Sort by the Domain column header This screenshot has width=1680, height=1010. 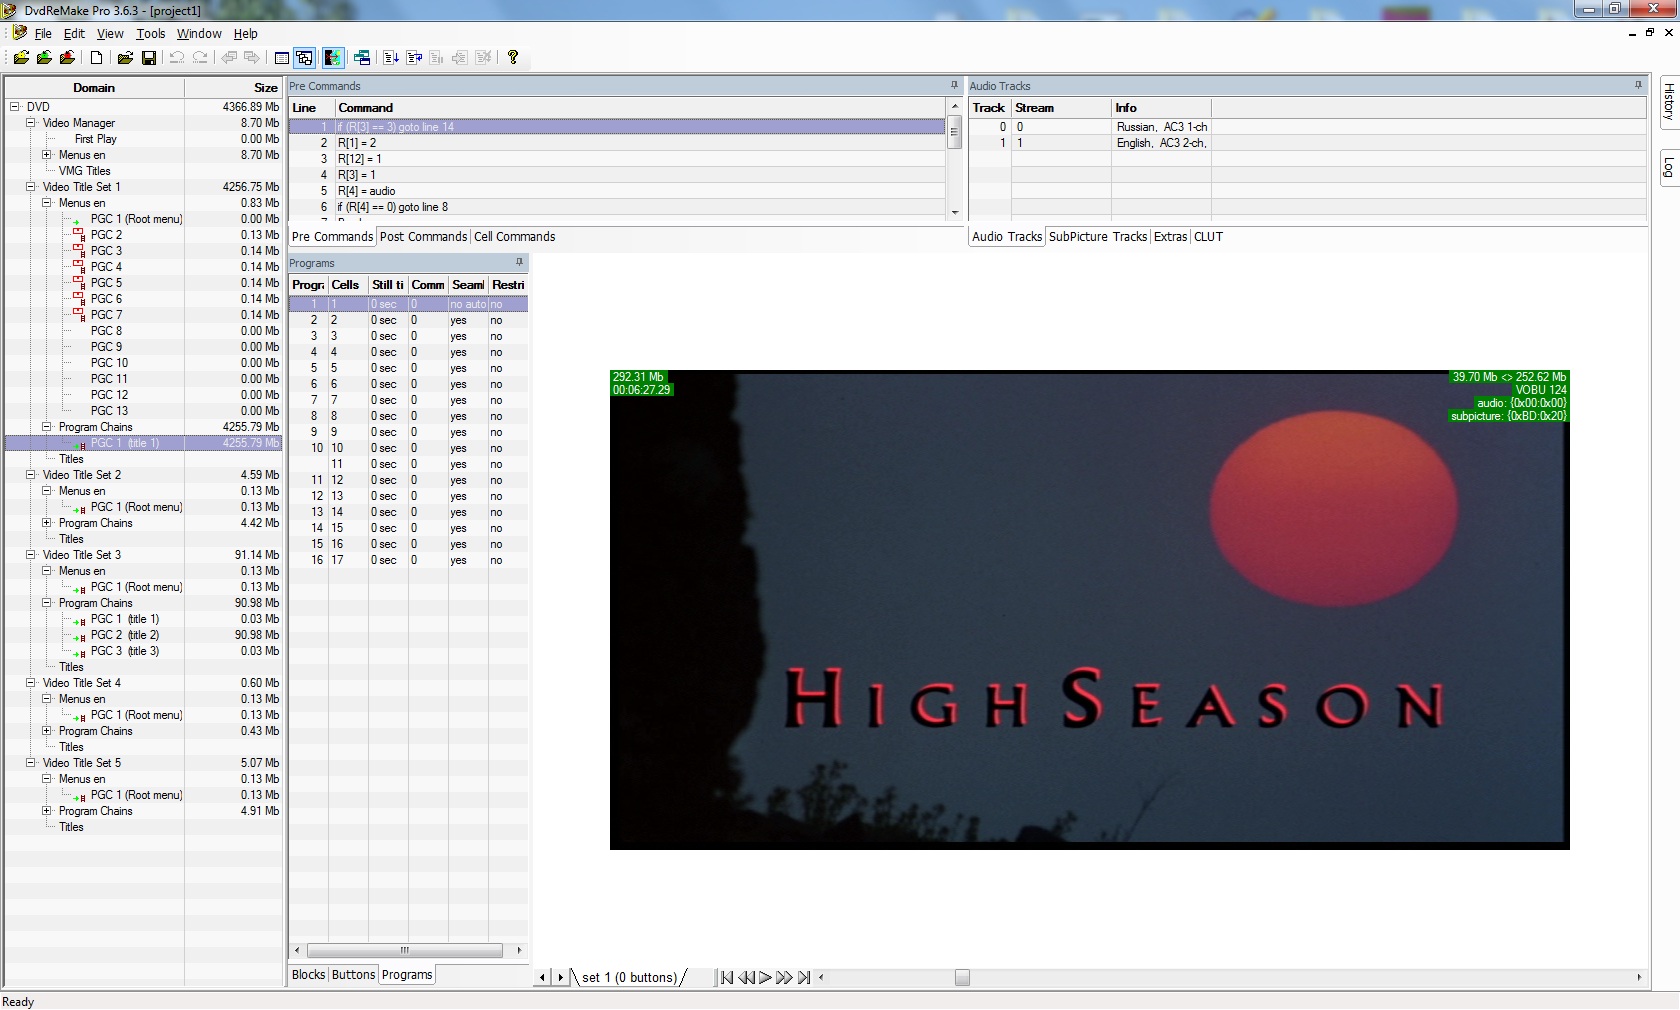(94, 87)
